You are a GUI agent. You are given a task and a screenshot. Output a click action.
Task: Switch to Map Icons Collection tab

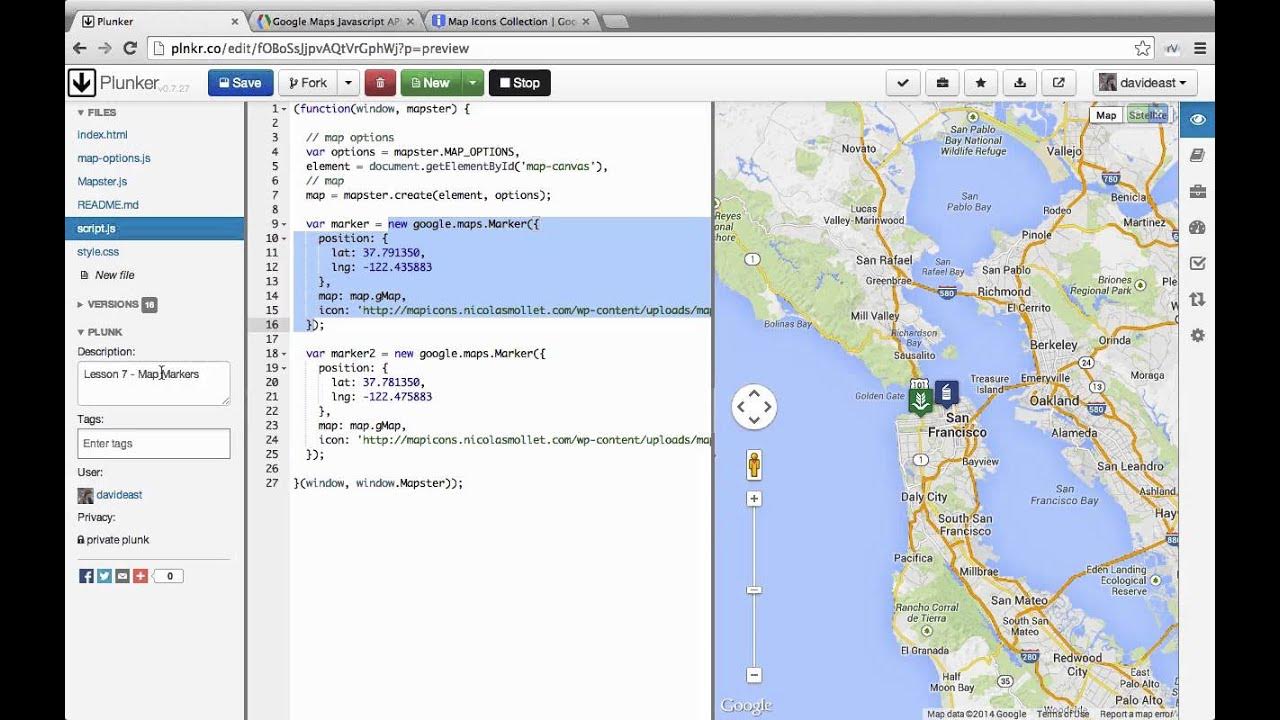point(511,21)
